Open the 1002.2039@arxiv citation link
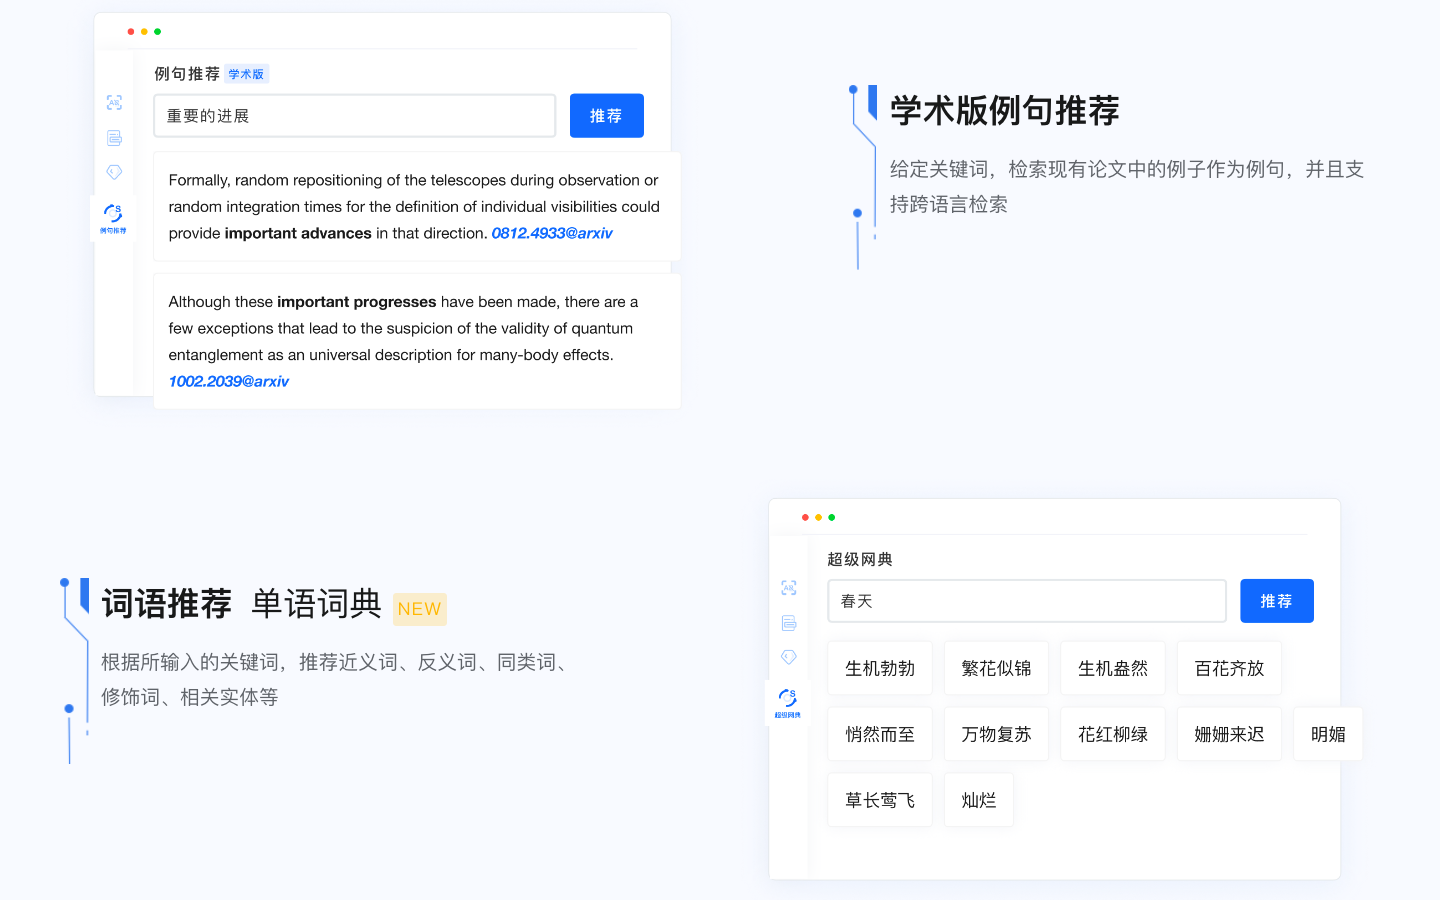Image resolution: width=1440 pixels, height=900 pixels. (229, 381)
